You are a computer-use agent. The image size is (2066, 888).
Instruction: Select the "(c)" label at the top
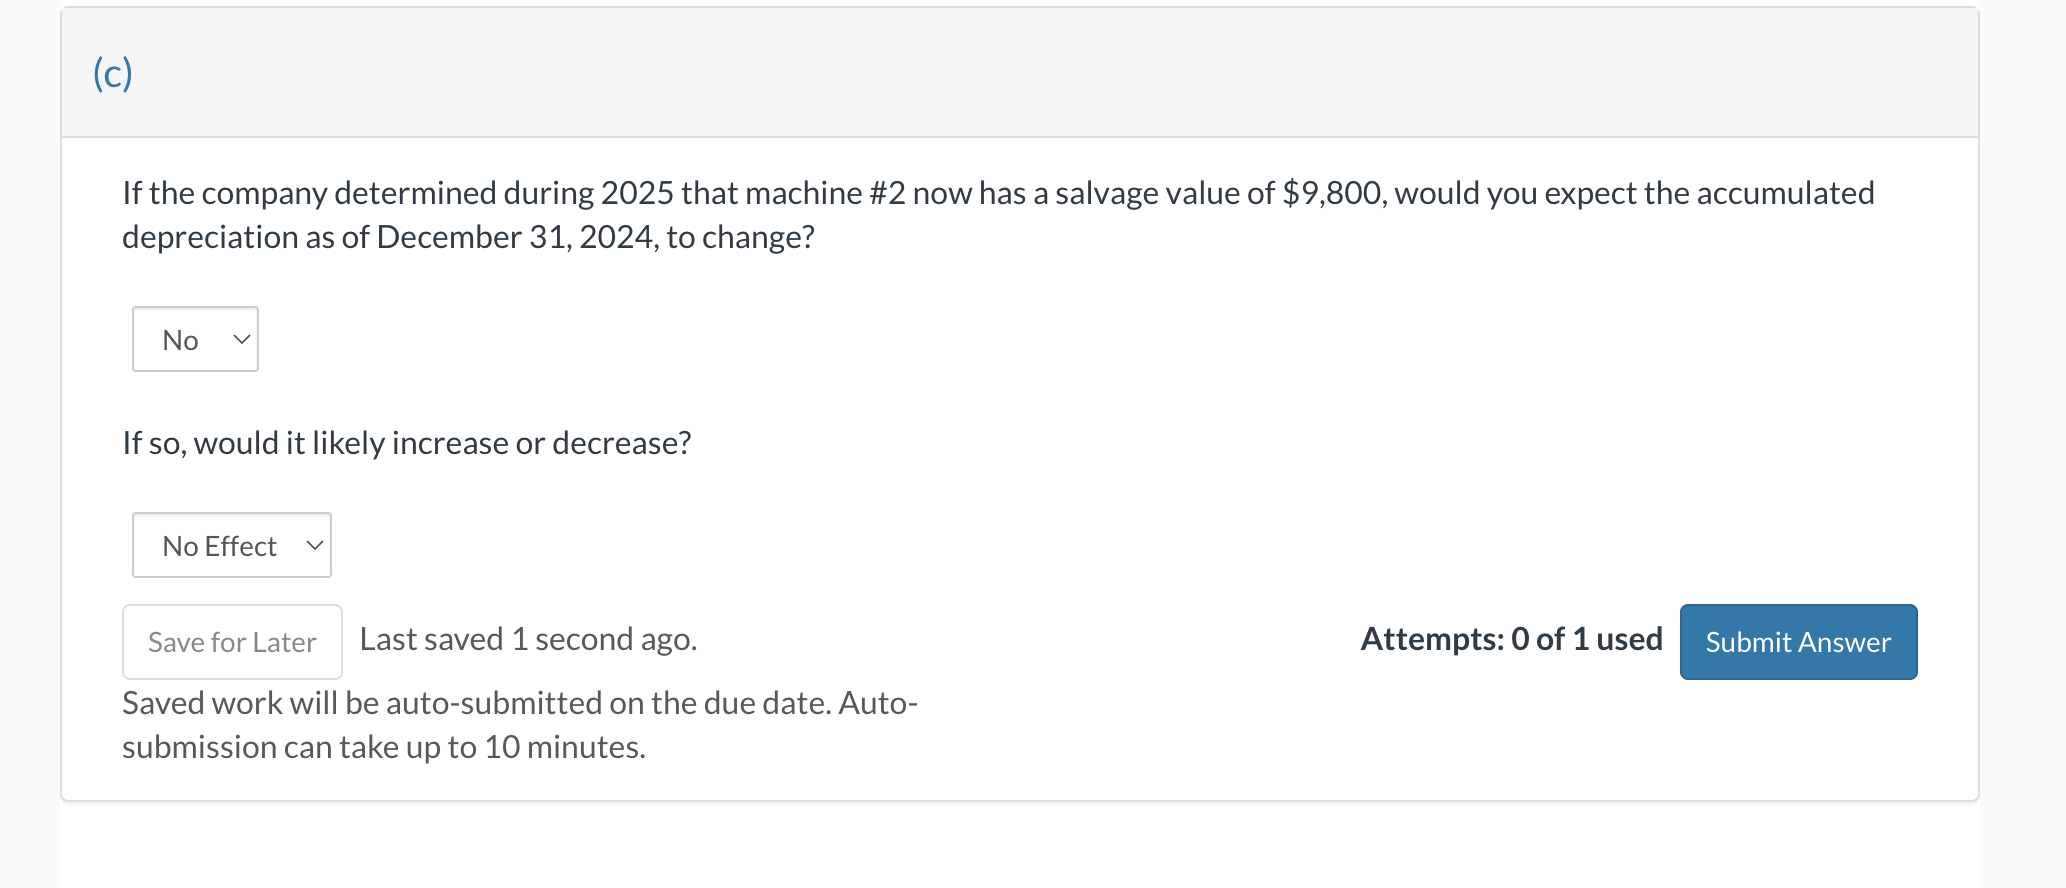[112, 72]
